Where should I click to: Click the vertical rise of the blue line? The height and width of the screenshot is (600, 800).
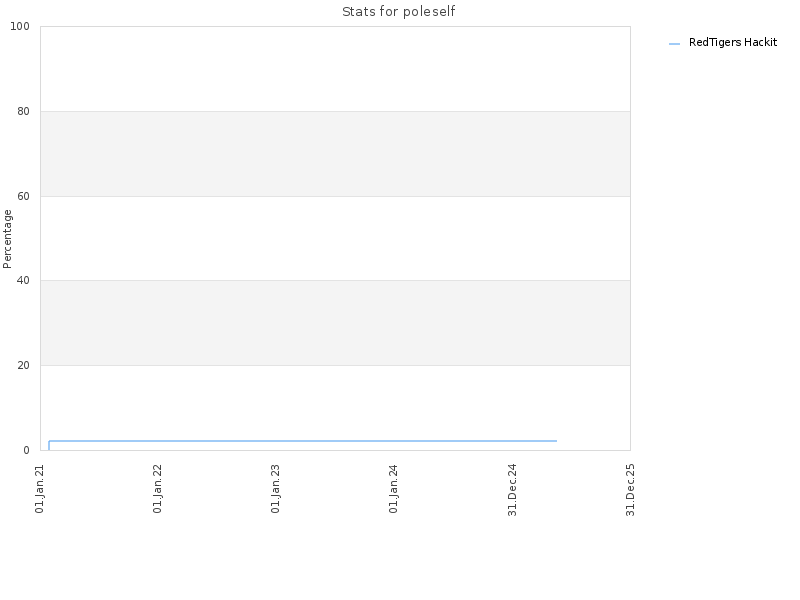coord(49,445)
